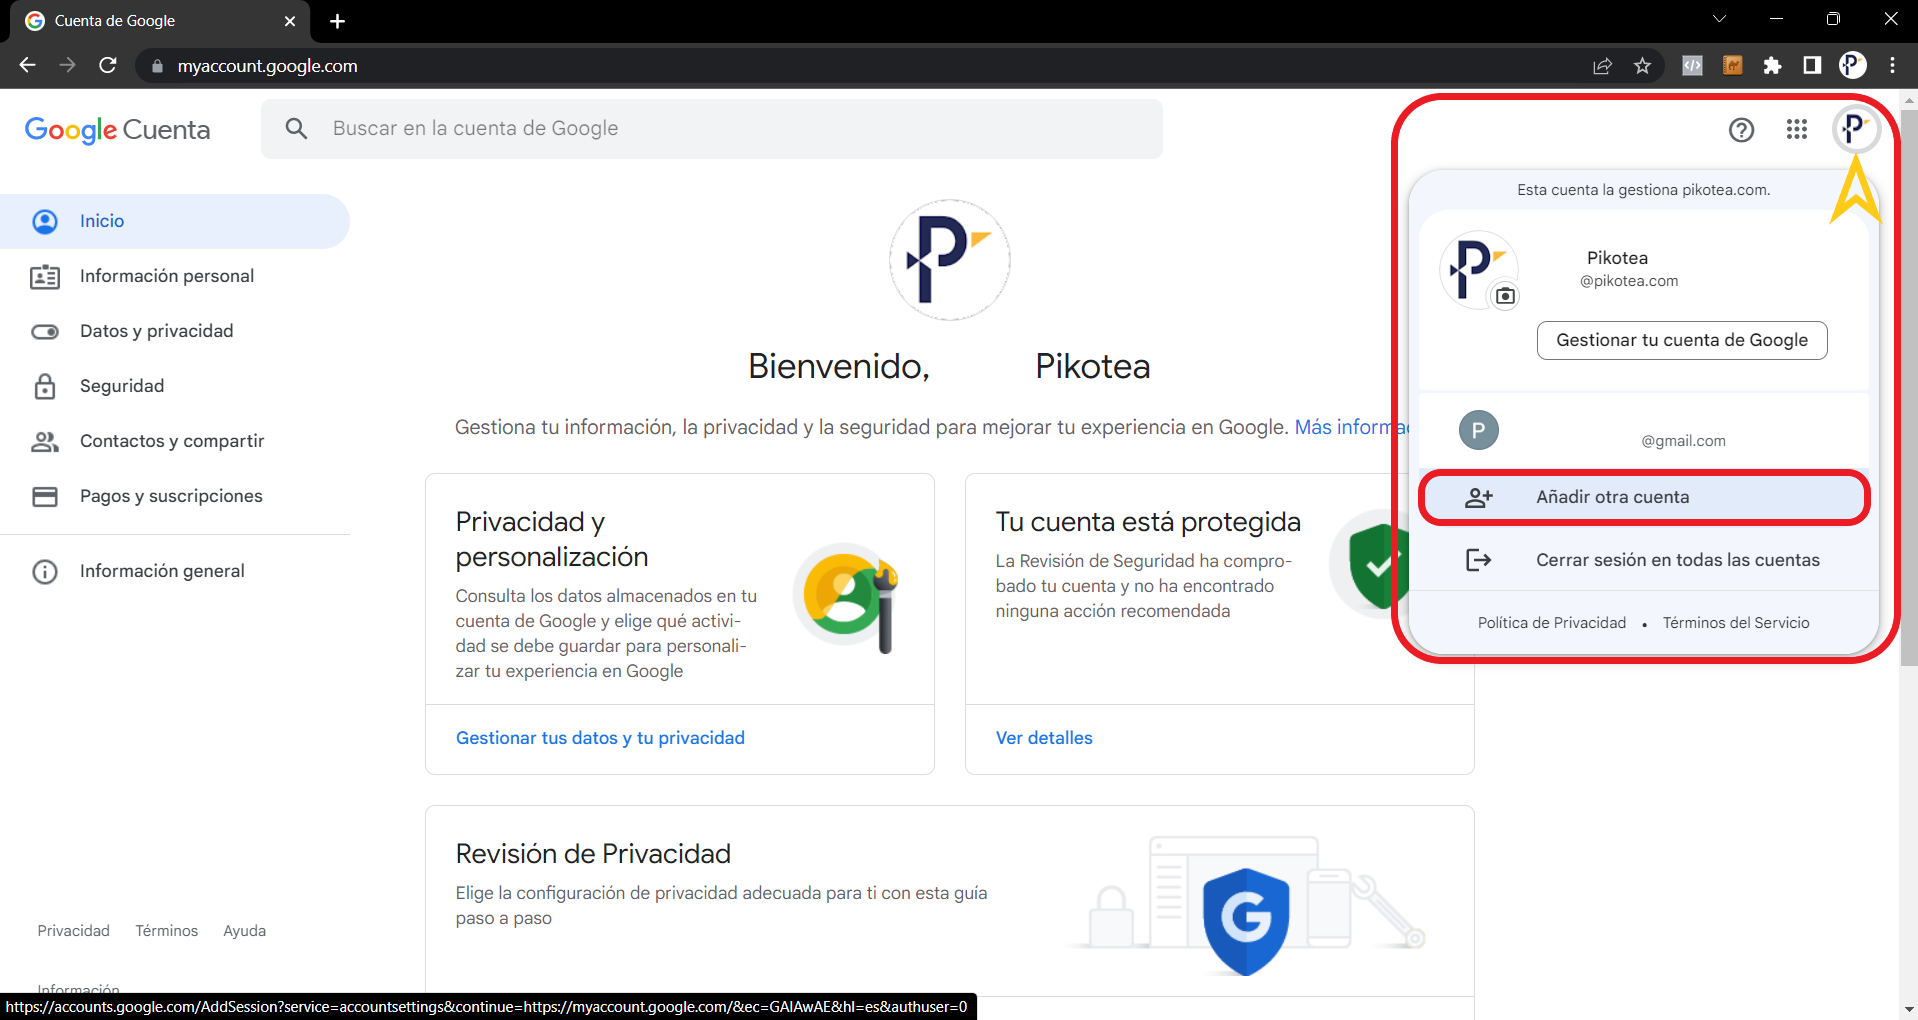Image resolution: width=1918 pixels, height=1020 pixels.
Task: Open Contactos y compartir in the sidebar
Action: [175, 441]
